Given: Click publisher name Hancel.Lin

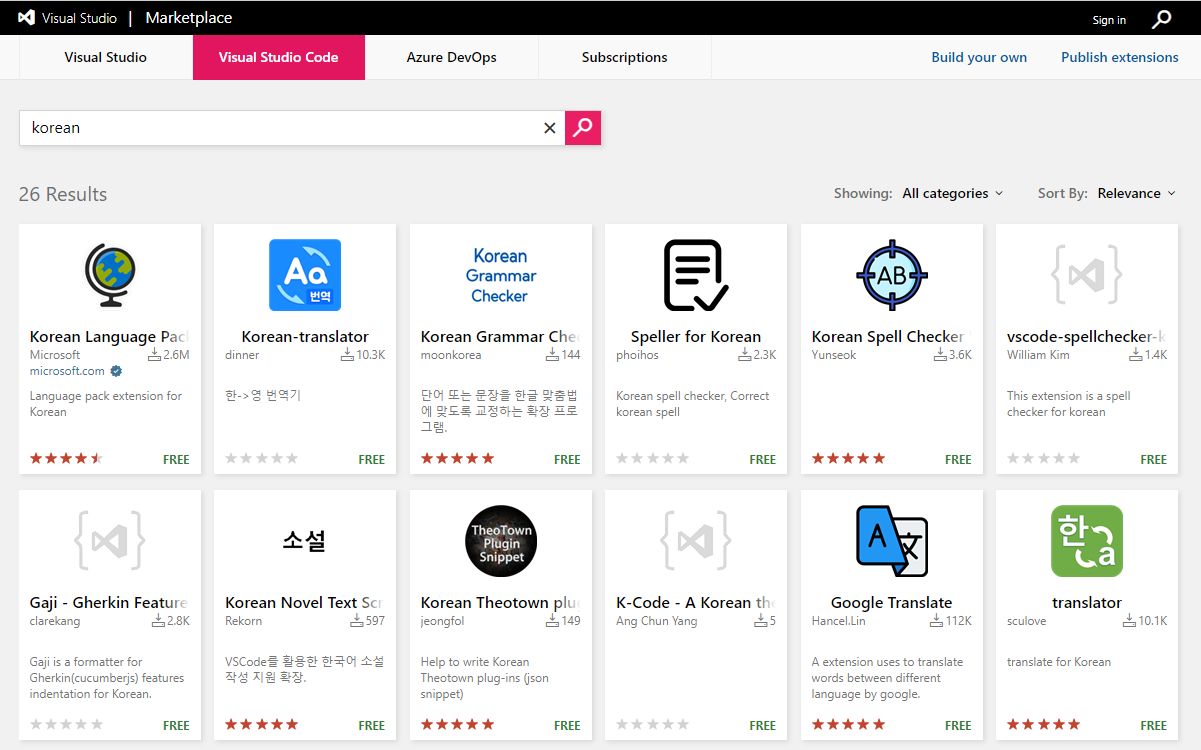Looking at the screenshot, I should click(840, 621).
